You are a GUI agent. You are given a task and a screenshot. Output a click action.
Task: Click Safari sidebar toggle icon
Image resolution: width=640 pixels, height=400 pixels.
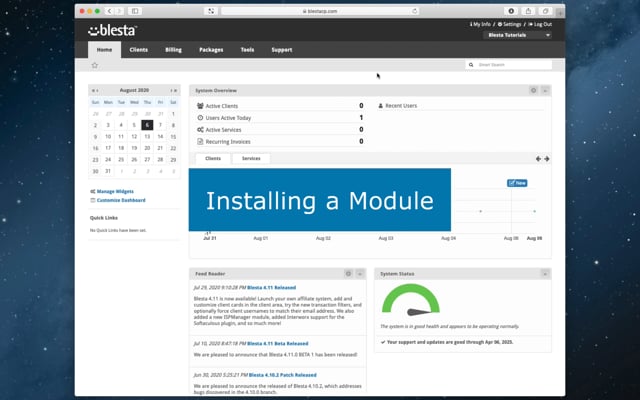(x=135, y=10)
